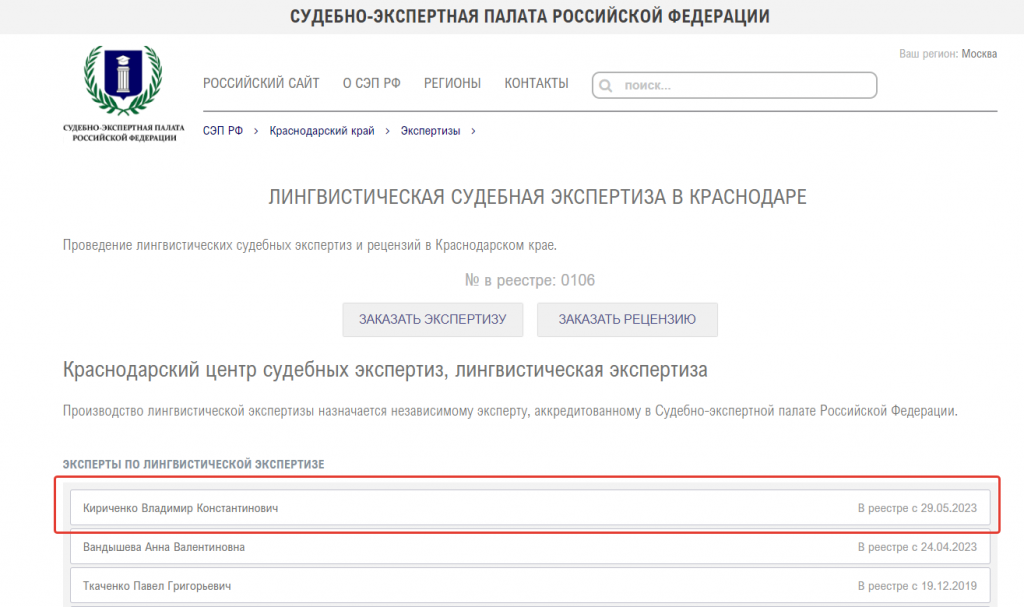The image size is (1024, 607).
Task: Click ЗАКАЗАТЬ РЕЦЕНЗИЮ button
Action: coord(627,320)
